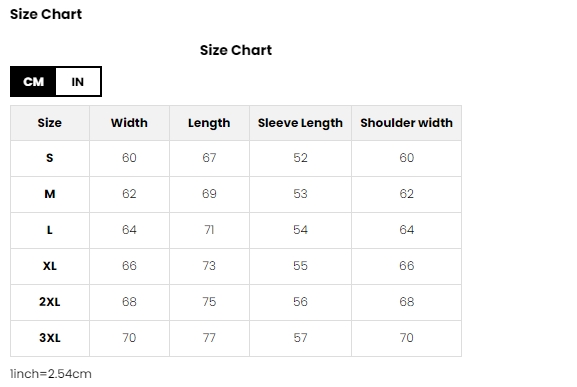The height and width of the screenshot is (387, 577).
Task: Click the Sleeve Length column header
Action: click(300, 123)
